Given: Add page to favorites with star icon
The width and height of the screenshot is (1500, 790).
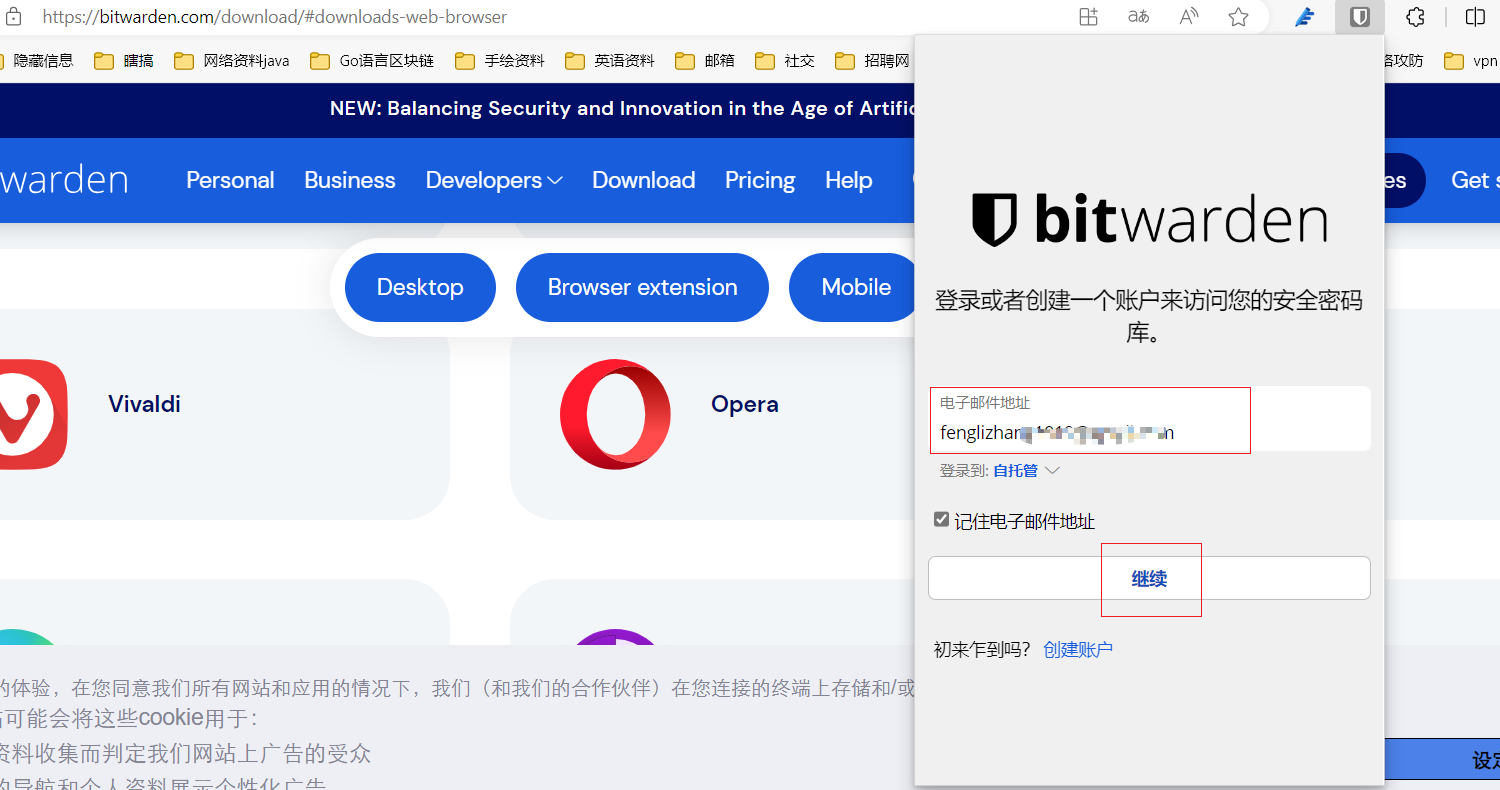Looking at the screenshot, I should point(1238,17).
